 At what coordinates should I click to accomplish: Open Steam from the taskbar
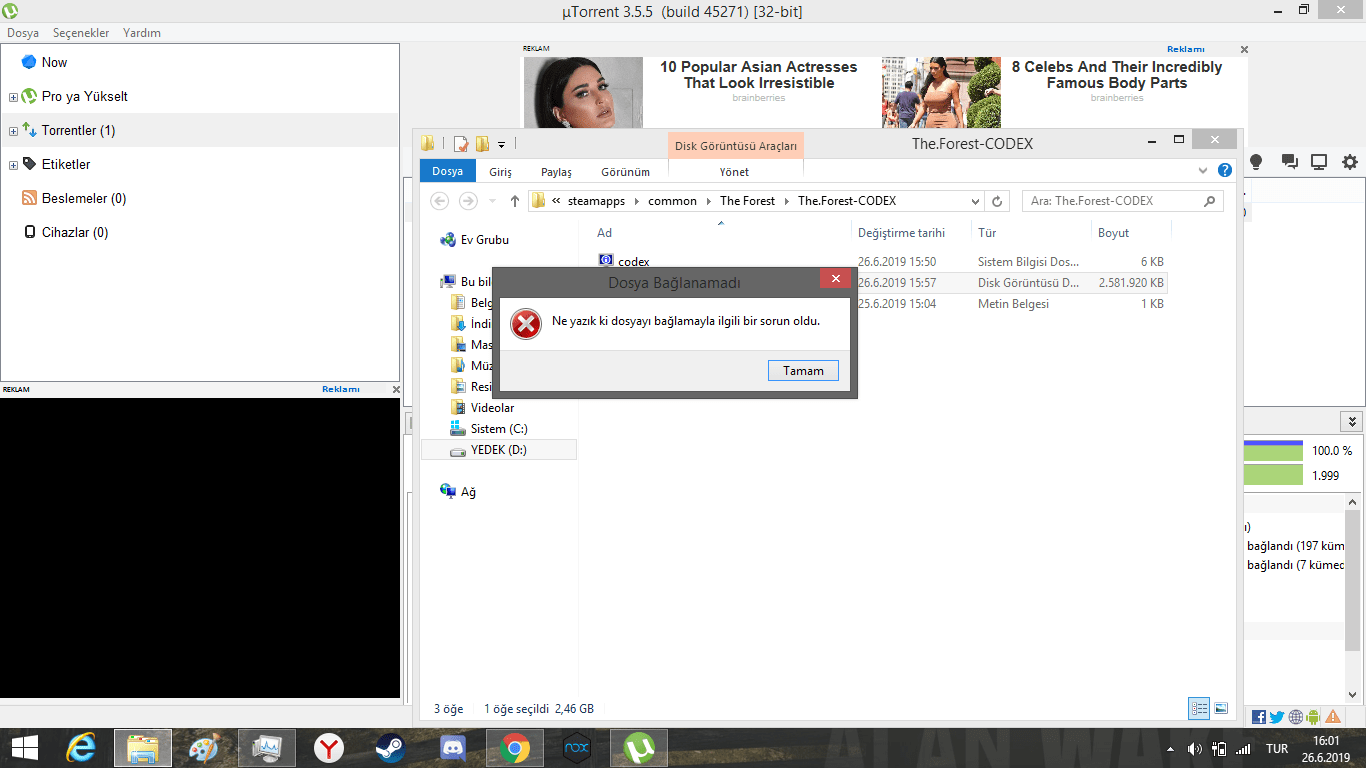[391, 748]
